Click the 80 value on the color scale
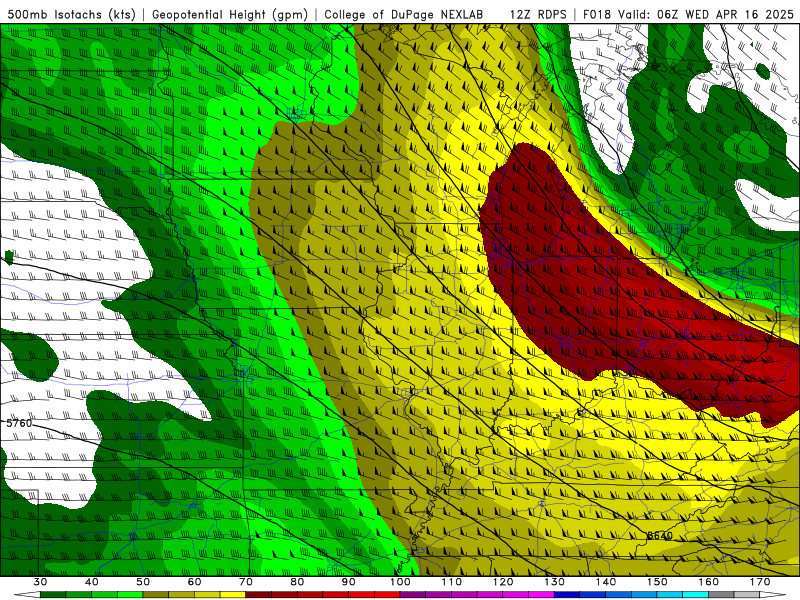This screenshot has width=800, height=600. coord(297,582)
